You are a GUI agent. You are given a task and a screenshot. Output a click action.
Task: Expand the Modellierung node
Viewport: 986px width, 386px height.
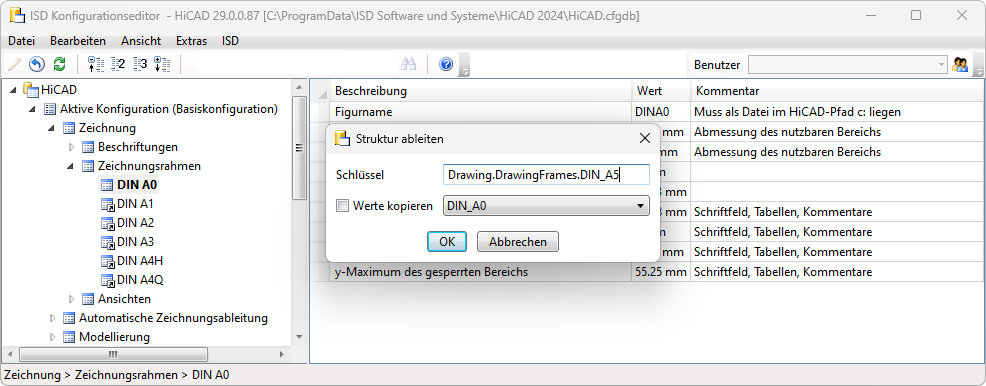tap(52, 337)
